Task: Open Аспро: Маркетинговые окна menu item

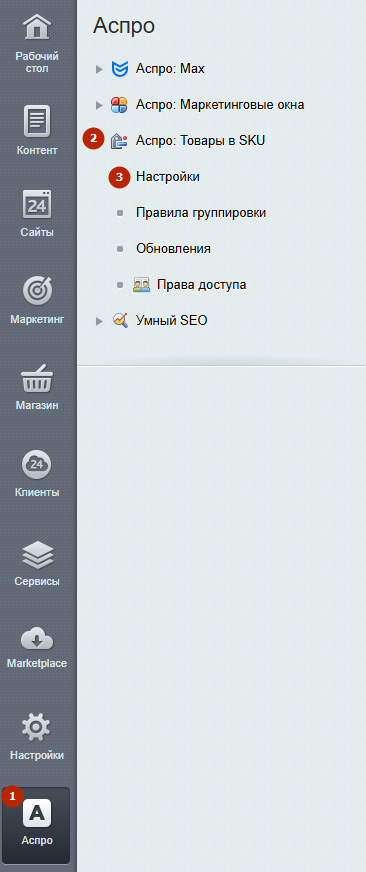Action: pos(220,105)
